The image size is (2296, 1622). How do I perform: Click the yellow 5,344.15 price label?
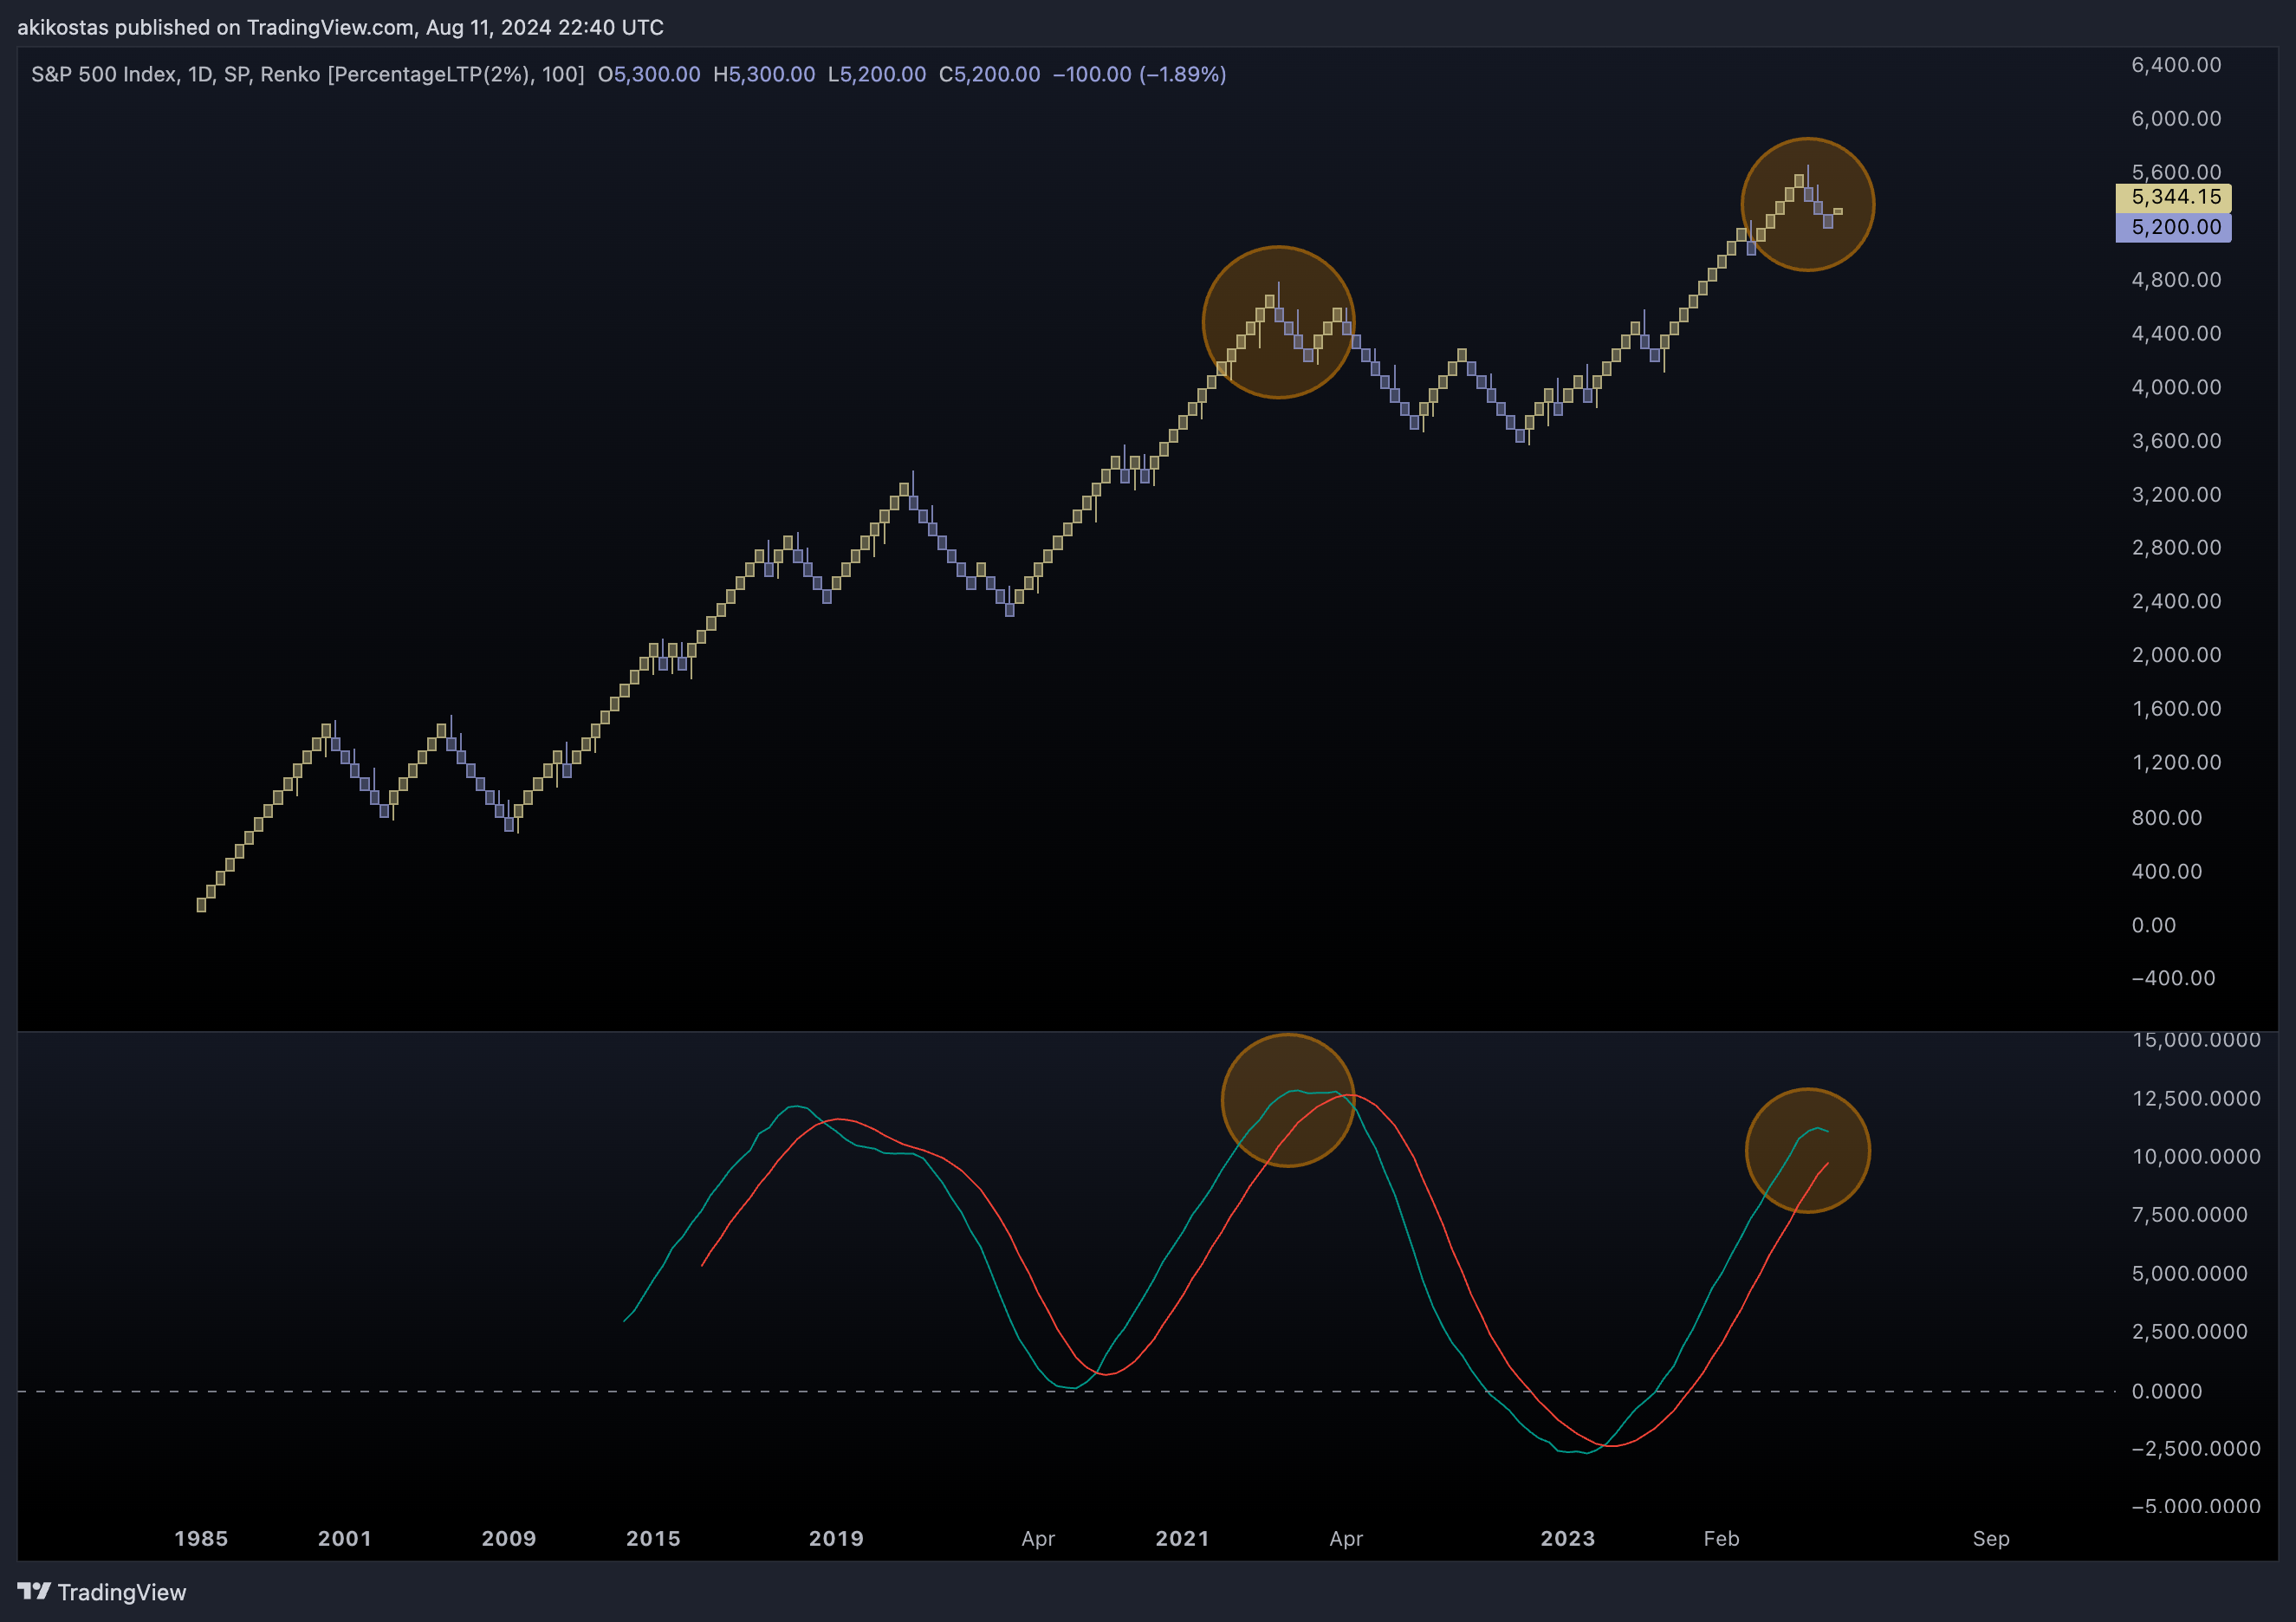pos(2174,197)
